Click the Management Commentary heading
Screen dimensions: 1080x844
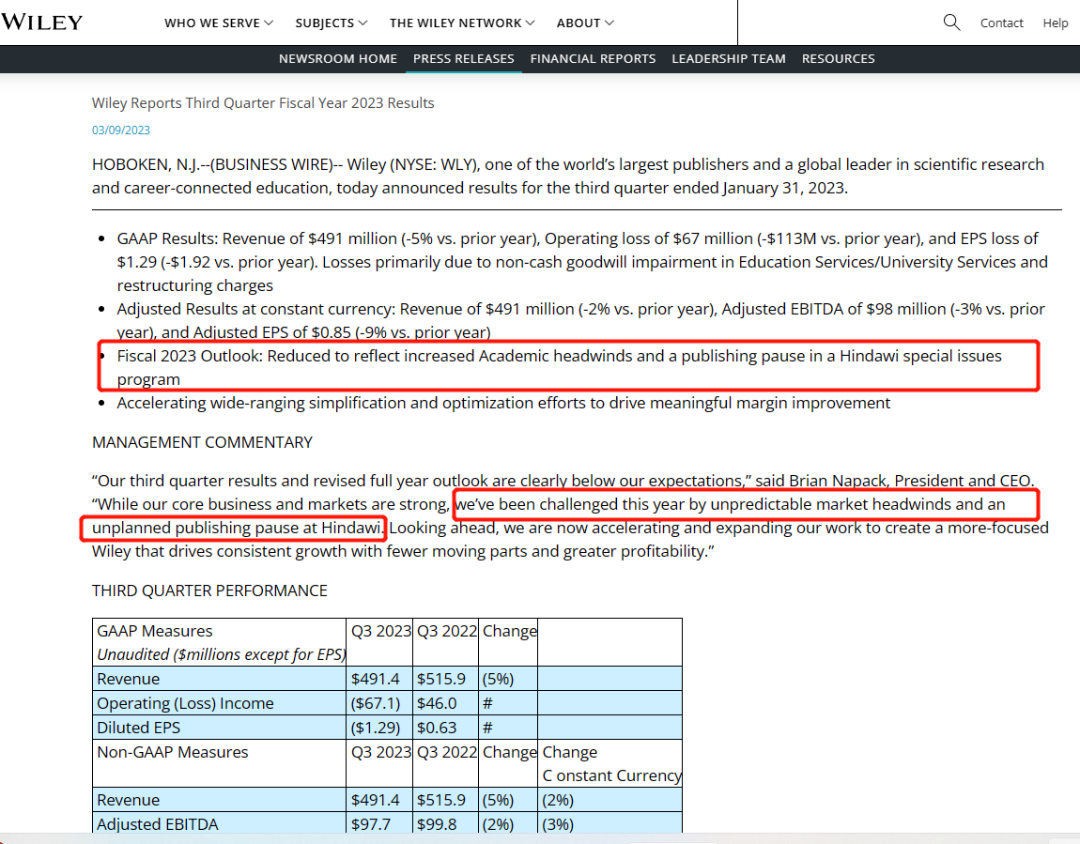[202, 442]
